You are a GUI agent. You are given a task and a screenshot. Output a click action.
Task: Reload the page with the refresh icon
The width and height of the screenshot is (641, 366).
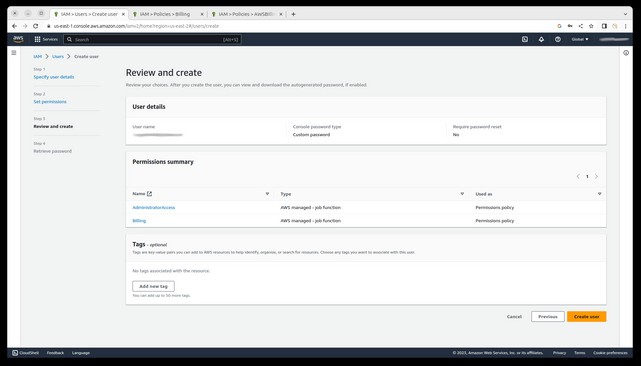(x=36, y=26)
